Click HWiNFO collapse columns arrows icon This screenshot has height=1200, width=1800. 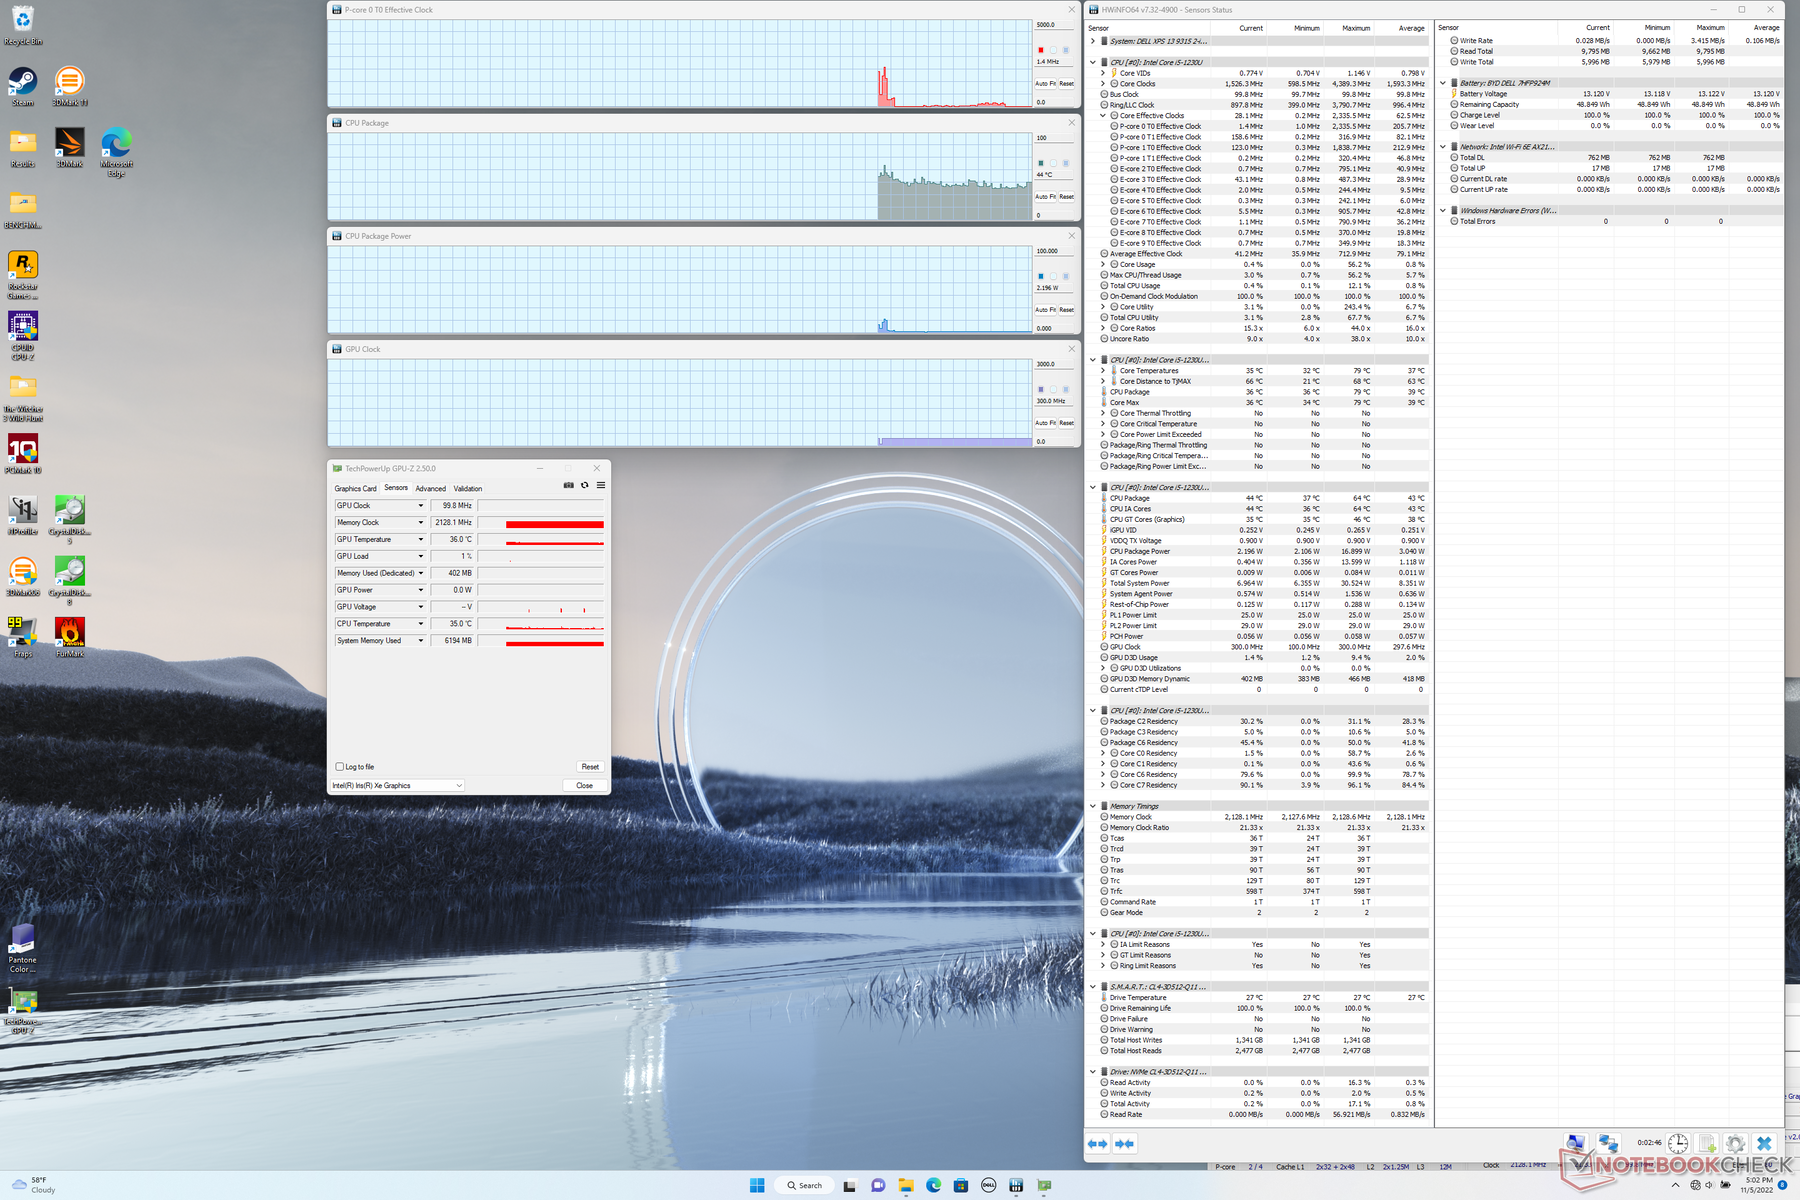1125,1143
